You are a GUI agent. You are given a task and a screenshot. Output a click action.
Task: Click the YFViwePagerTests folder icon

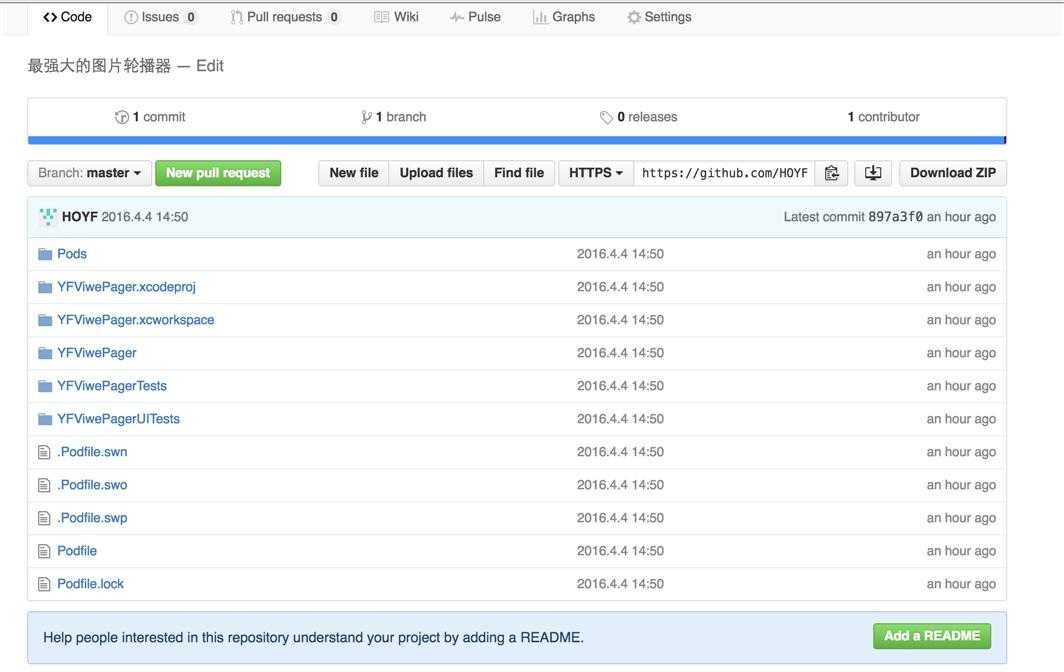(45, 386)
